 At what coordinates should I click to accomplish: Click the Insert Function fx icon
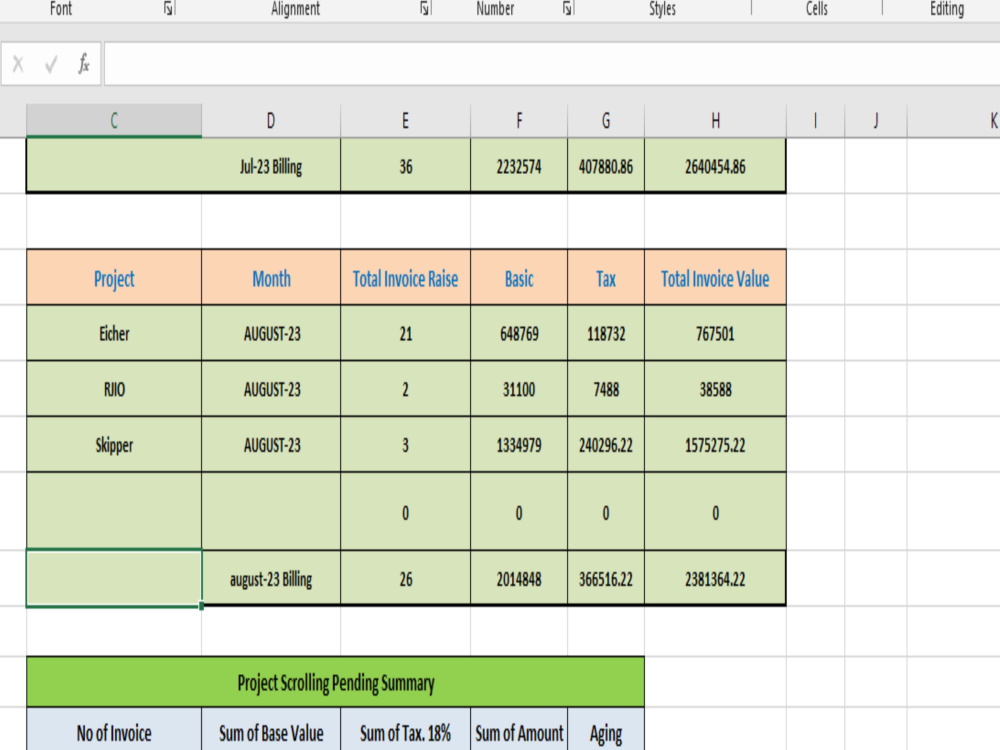pyautogui.click(x=84, y=64)
